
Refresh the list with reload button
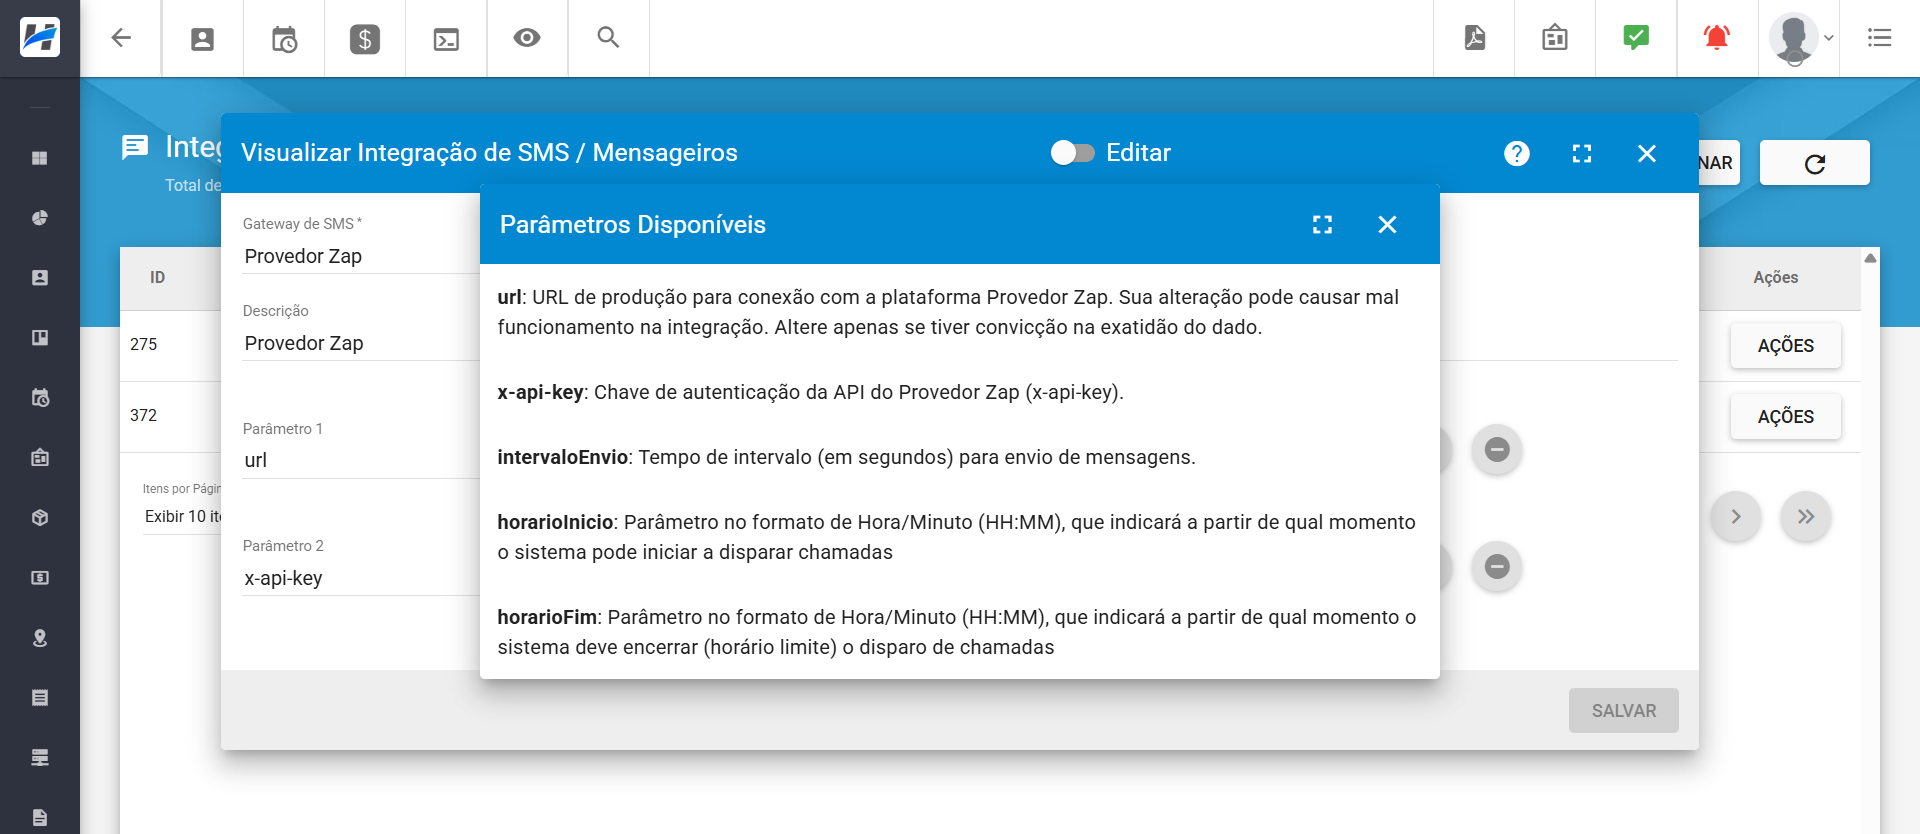click(1815, 163)
